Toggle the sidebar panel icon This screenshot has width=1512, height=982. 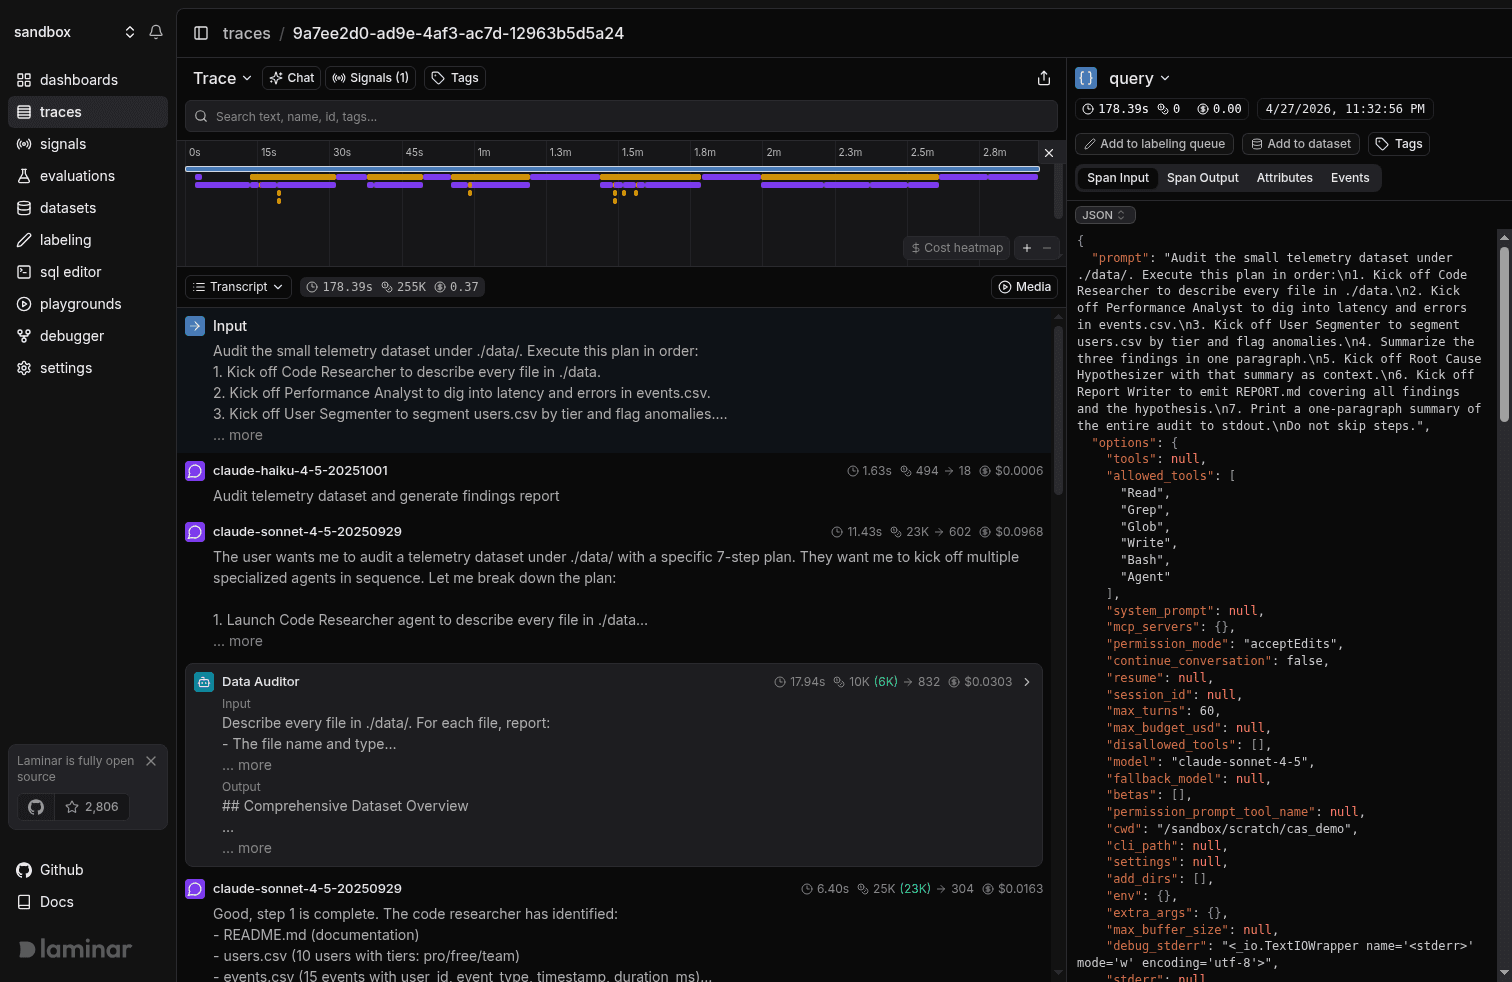click(201, 33)
